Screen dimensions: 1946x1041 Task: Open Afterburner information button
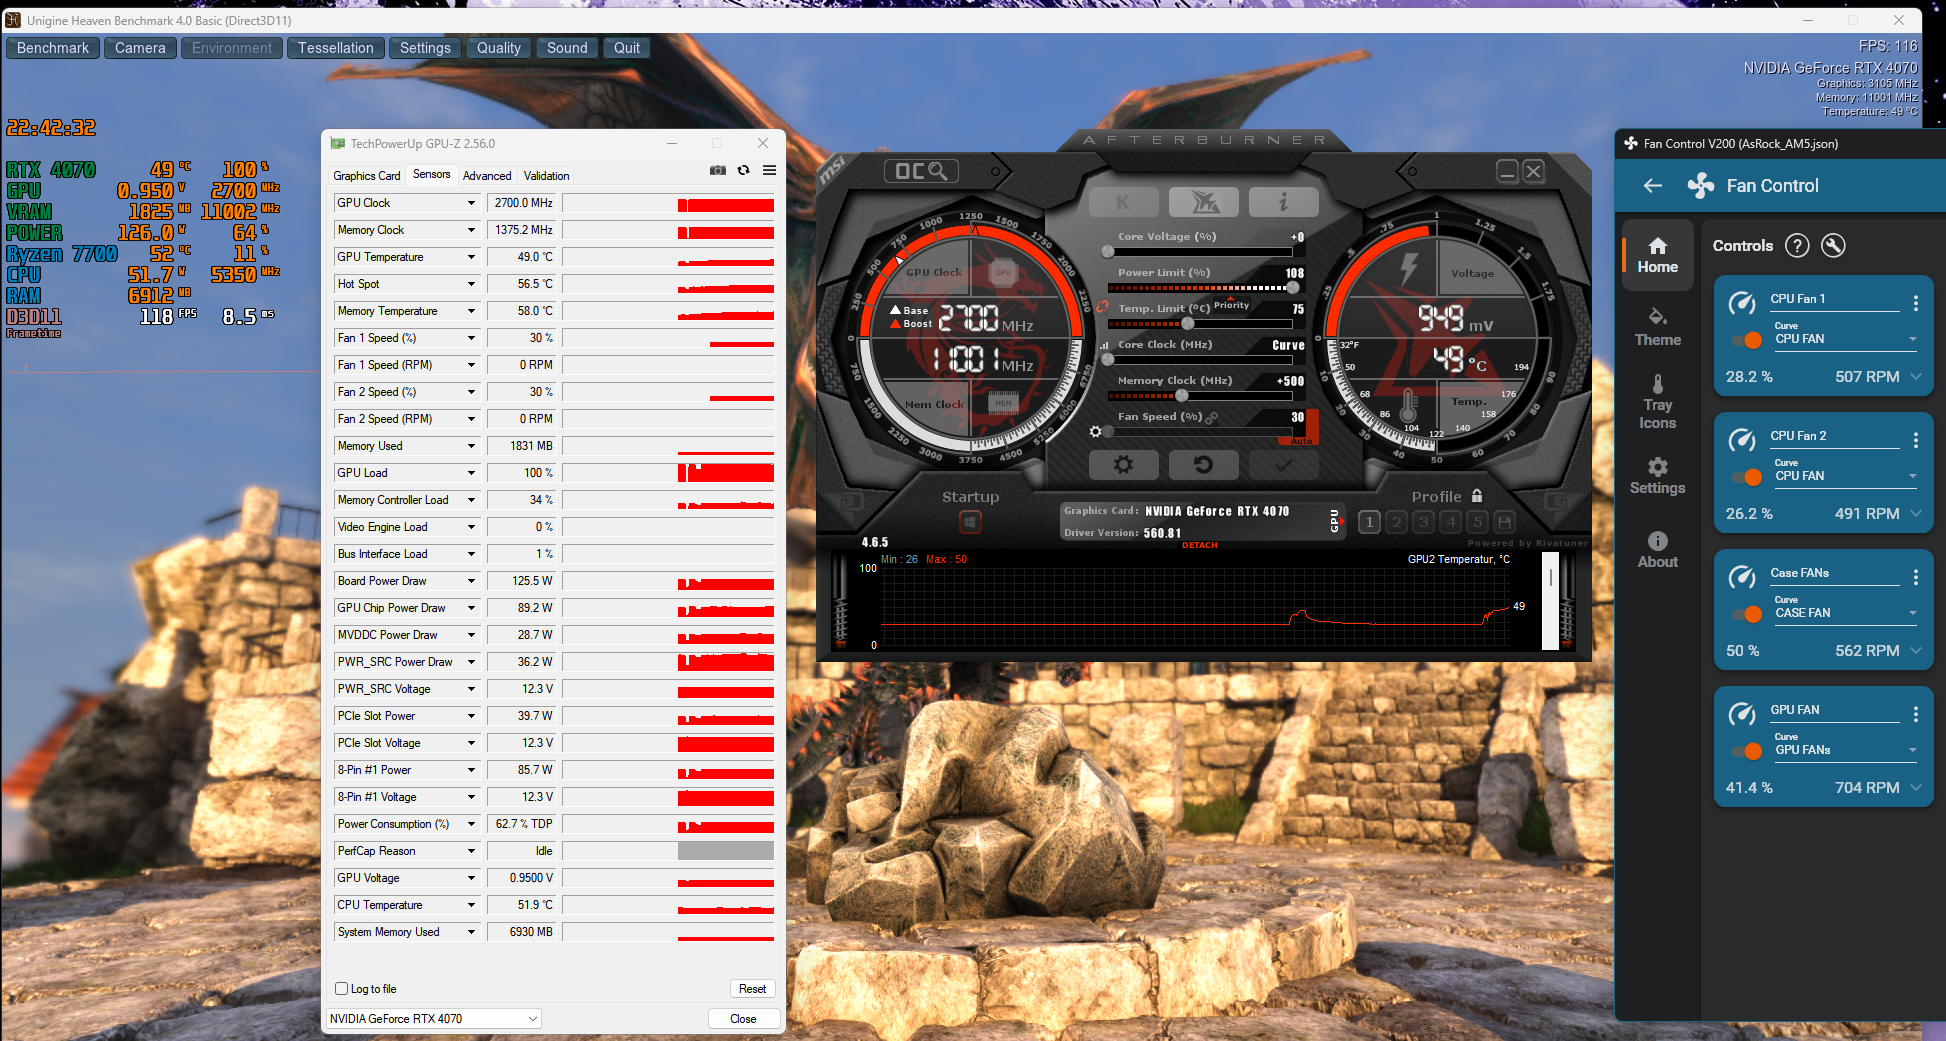(1284, 202)
